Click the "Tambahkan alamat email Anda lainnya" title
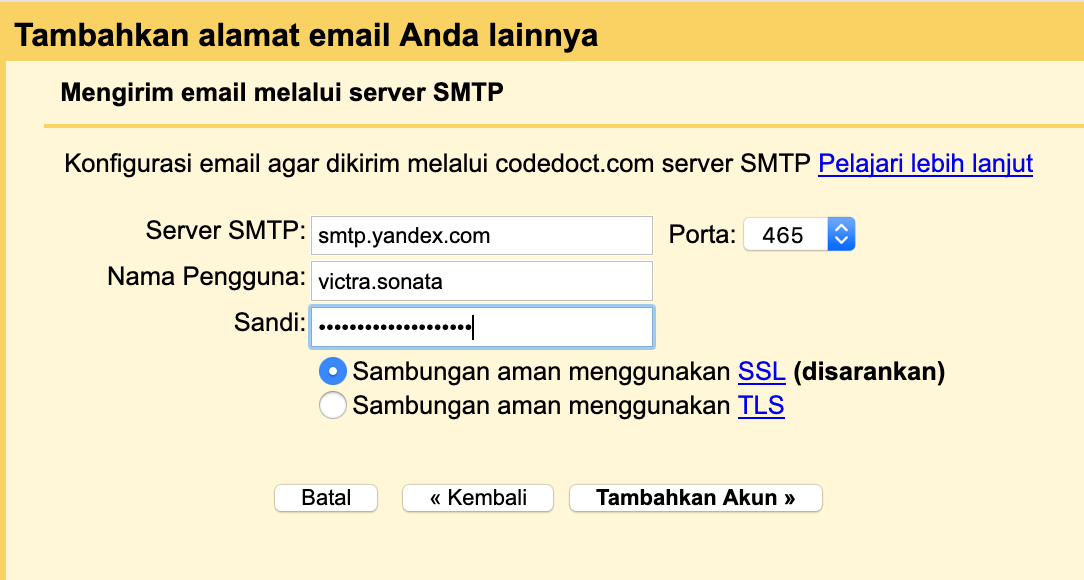Image resolution: width=1084 pixels, height=580 pixels. click(x=306, y=37)
